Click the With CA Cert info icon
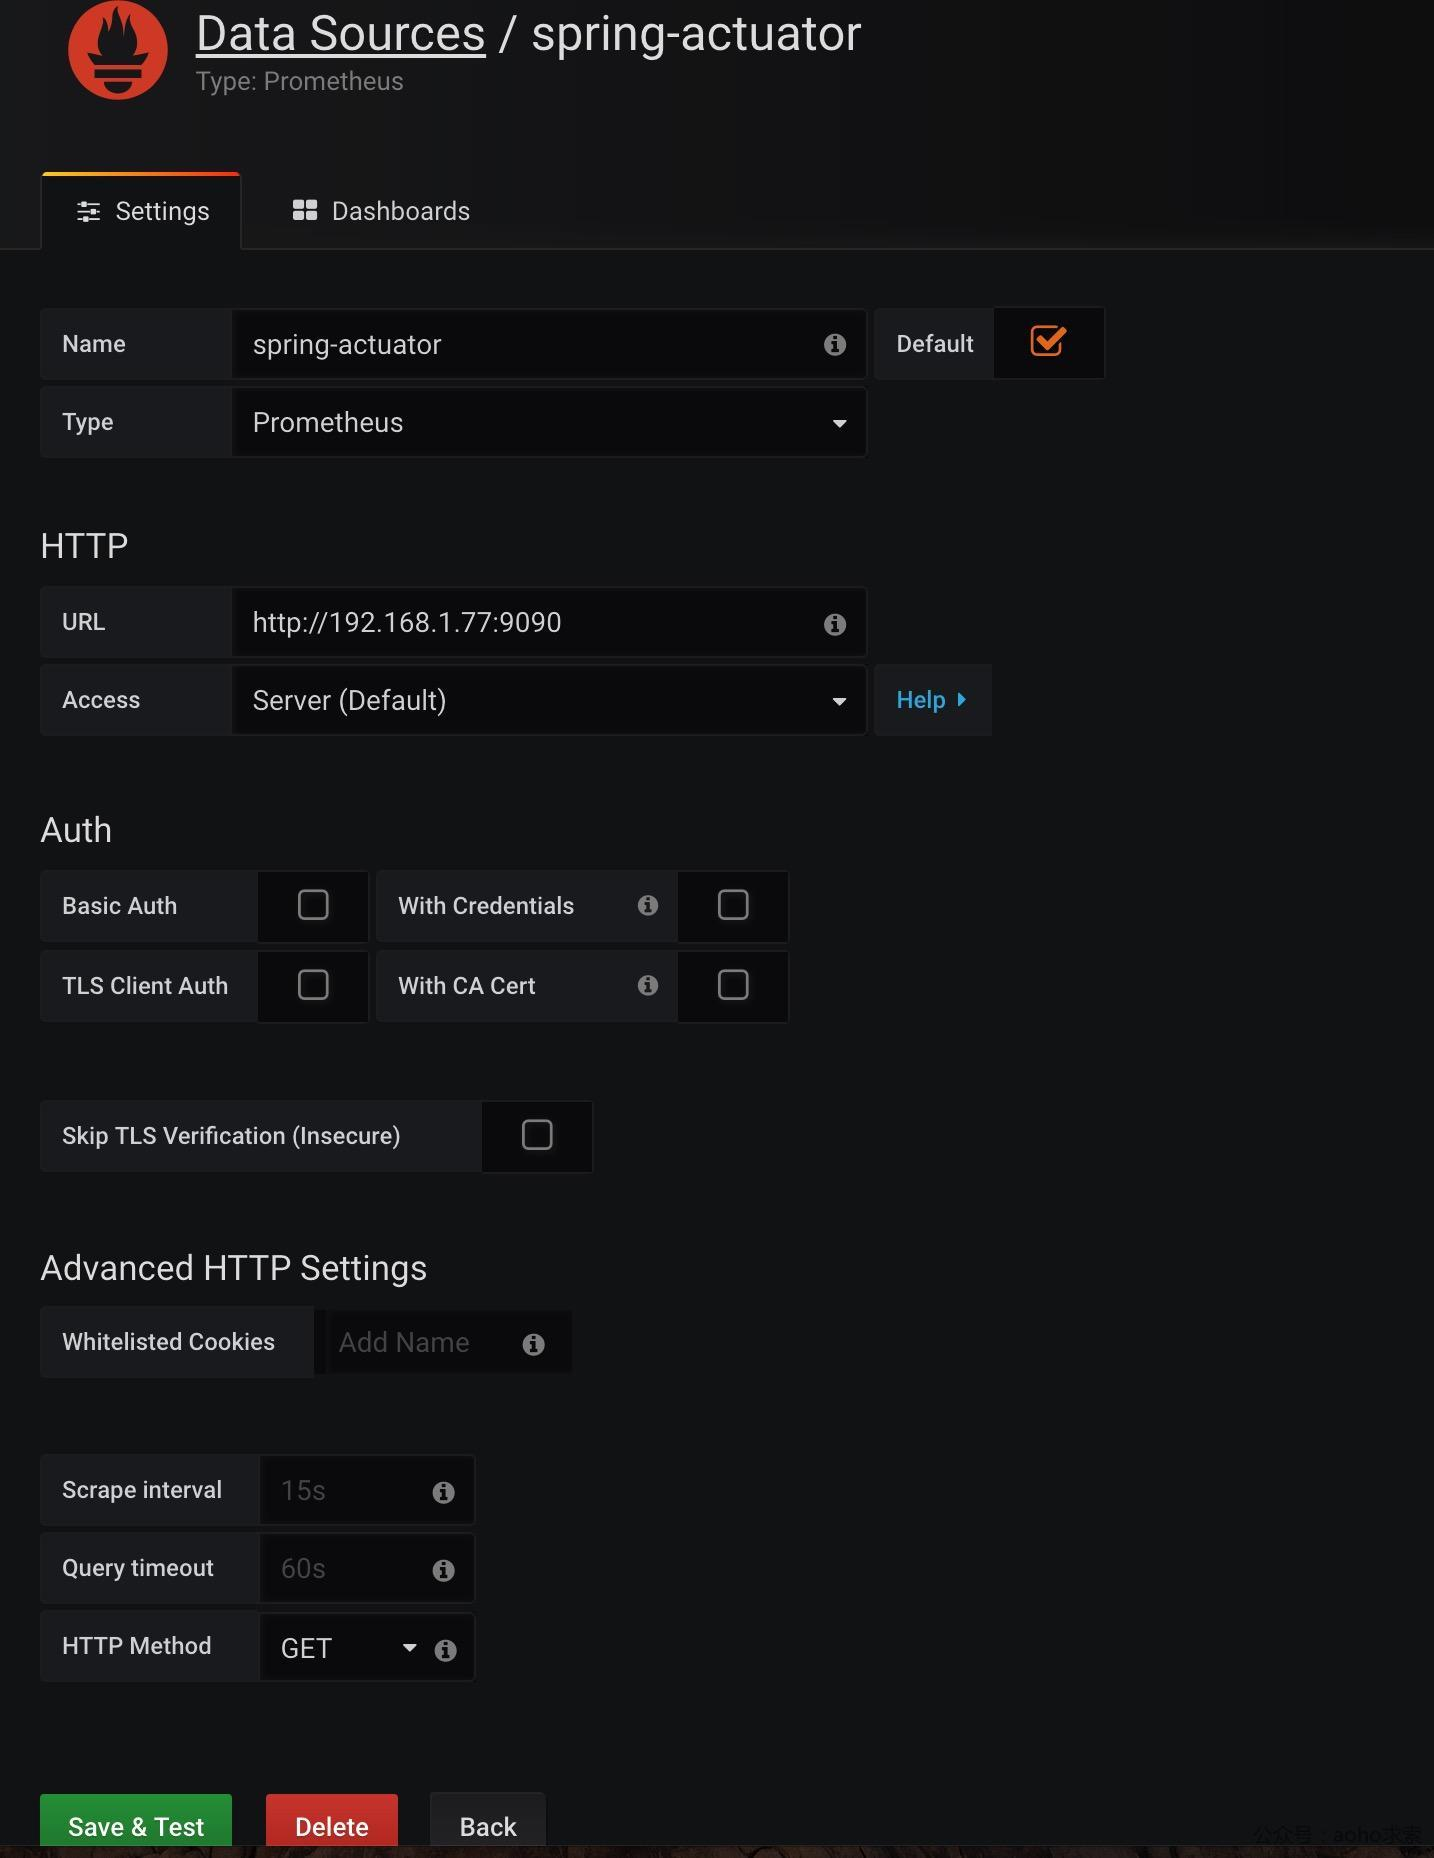 point(648,985)
